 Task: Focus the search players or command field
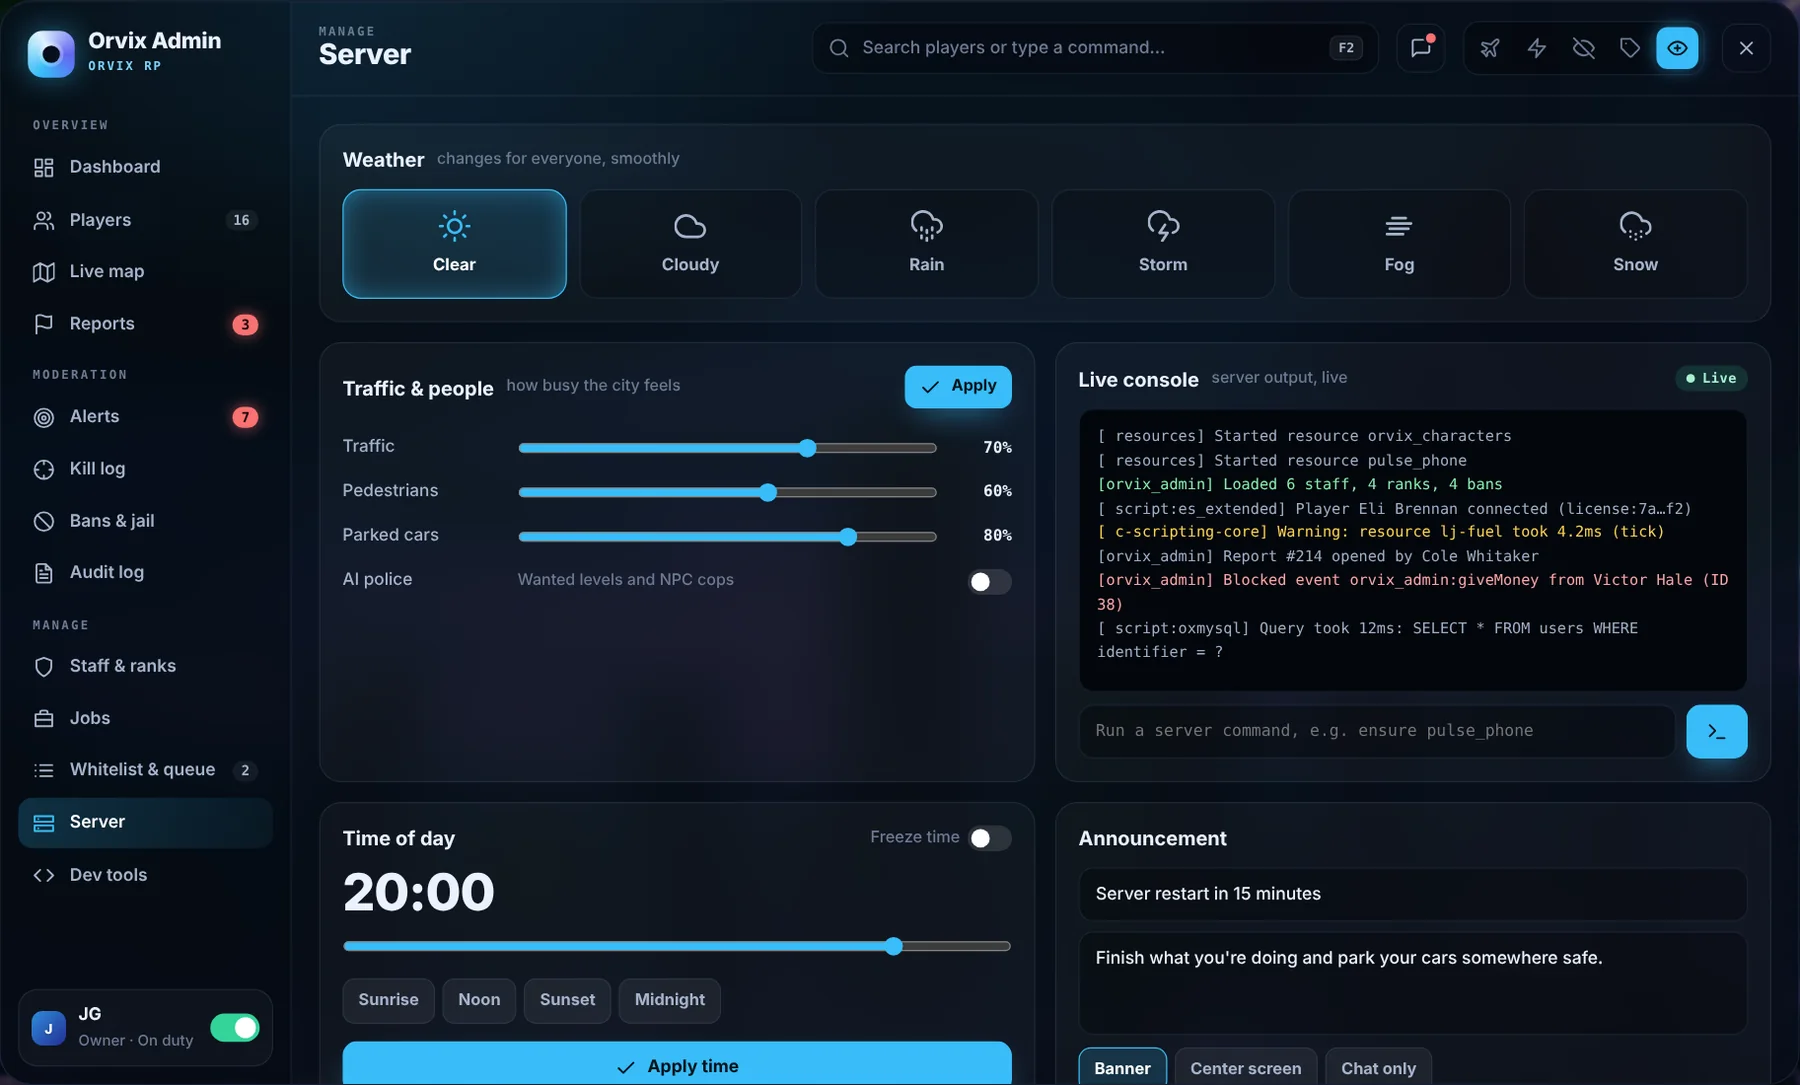(x=1095, y=48)
